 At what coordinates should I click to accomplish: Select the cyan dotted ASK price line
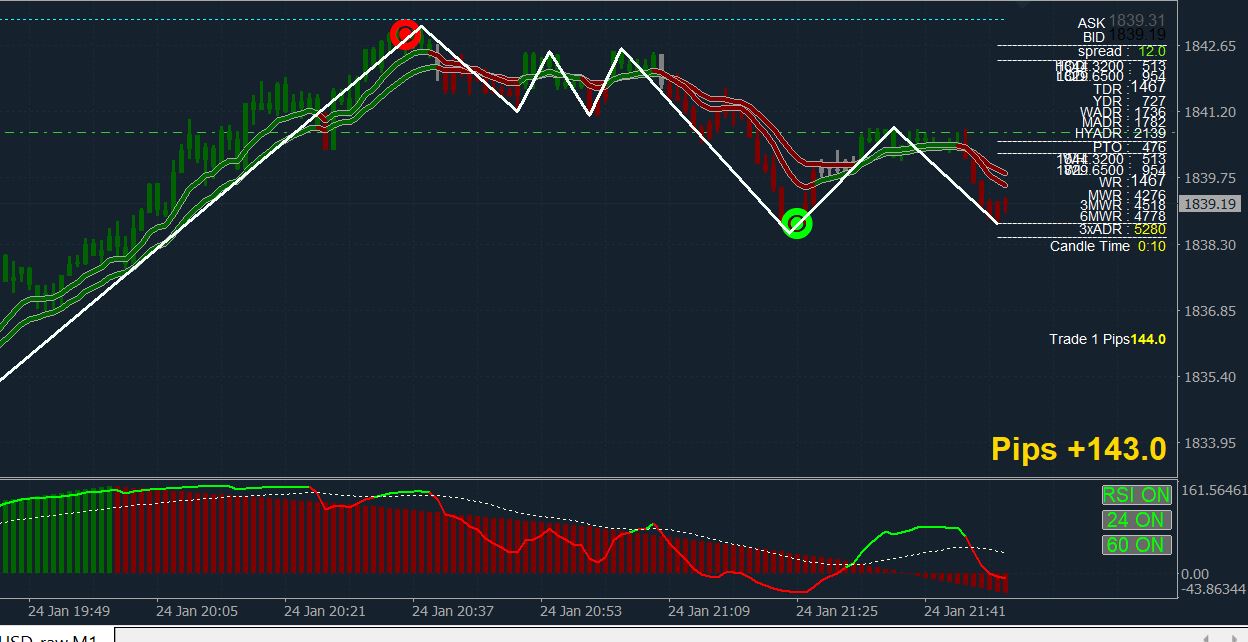pos(500,19)
